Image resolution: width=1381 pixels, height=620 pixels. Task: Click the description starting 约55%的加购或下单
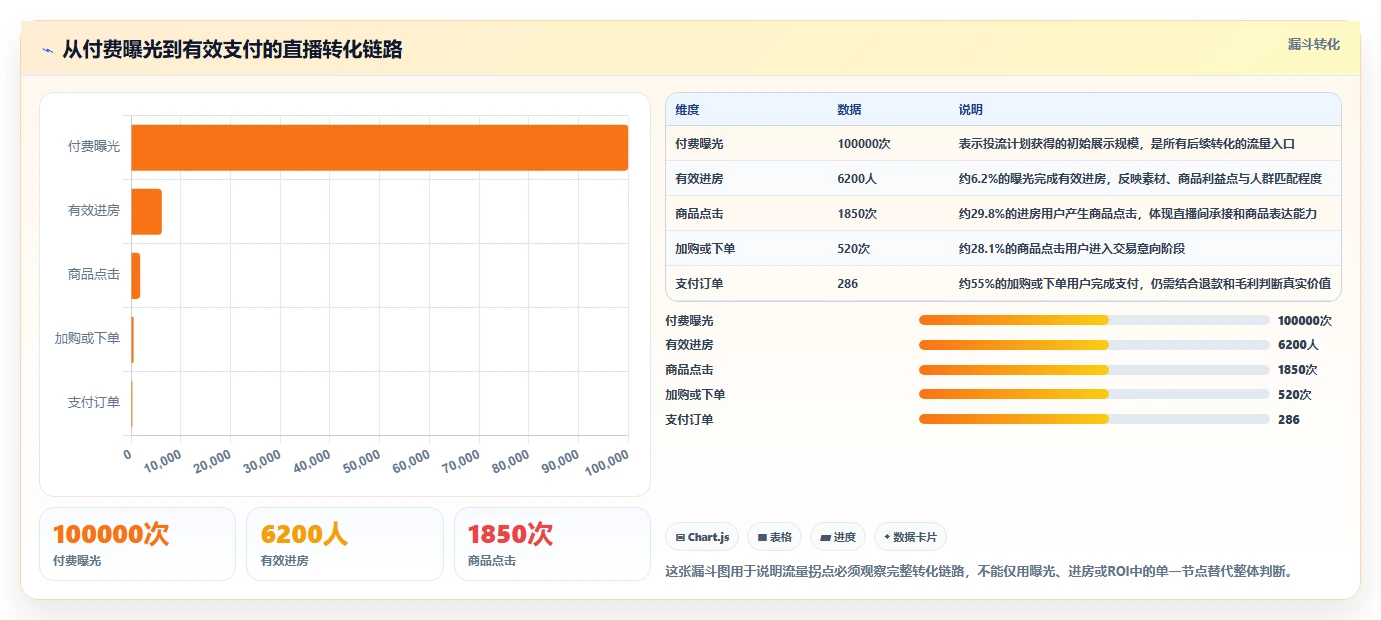tap(1145, 283)
